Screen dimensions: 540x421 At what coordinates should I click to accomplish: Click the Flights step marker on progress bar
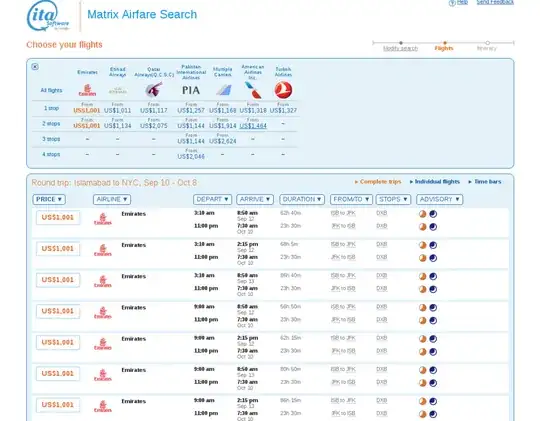click(445, 43)
